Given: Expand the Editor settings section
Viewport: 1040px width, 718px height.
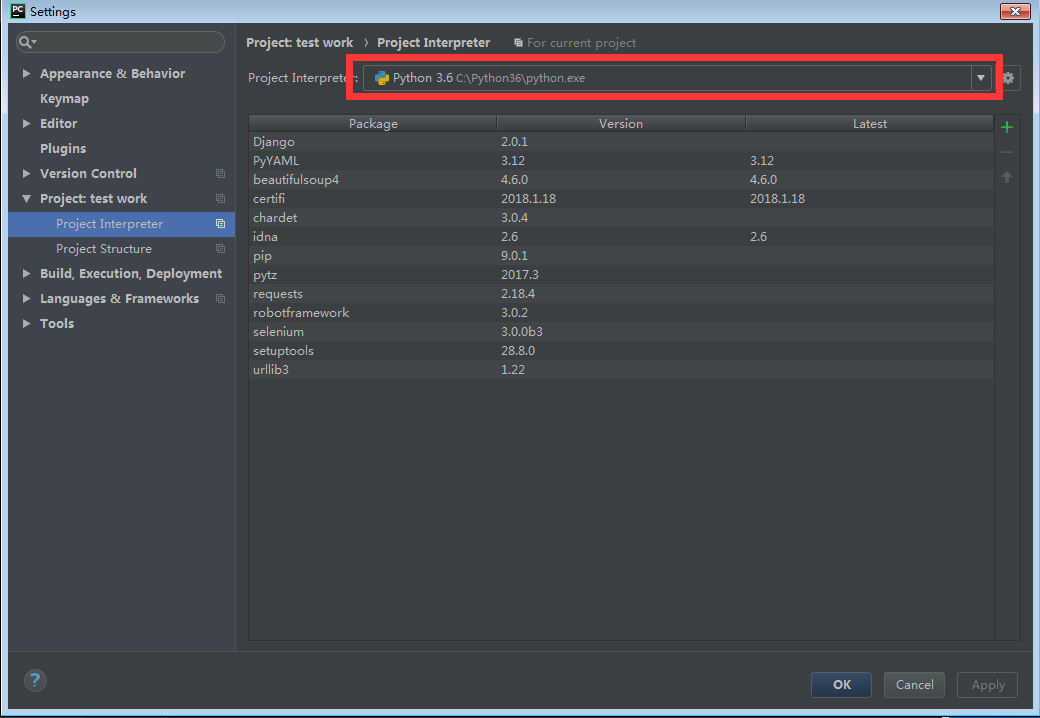Looking at the screenshot, I should (x=26, y=124).
